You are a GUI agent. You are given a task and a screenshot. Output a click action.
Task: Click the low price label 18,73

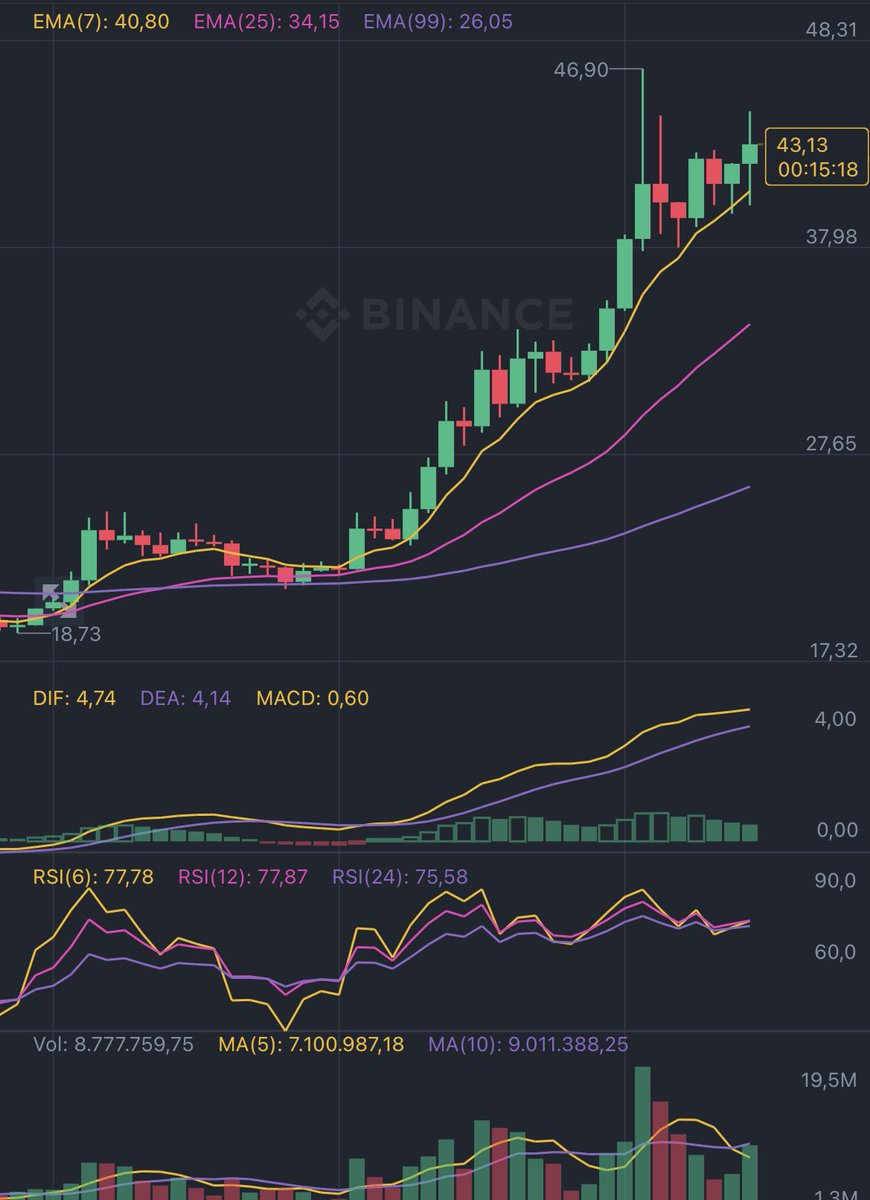pyautogui.click(x=76, y=633)
